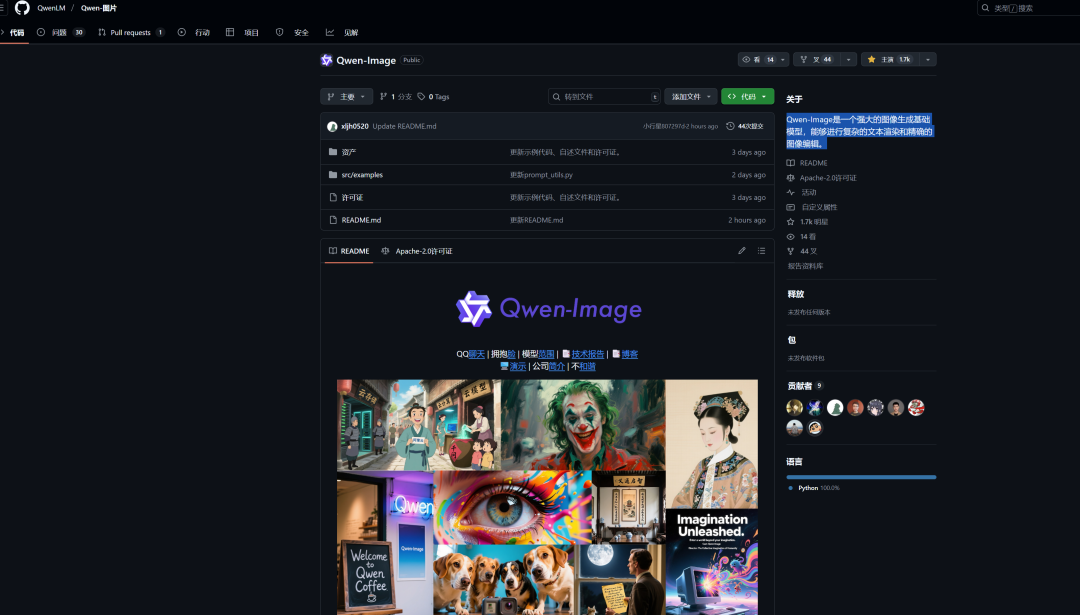Open the README outline list icon
The height and width of the screenshot is (615, 1080).
point(761,251)
